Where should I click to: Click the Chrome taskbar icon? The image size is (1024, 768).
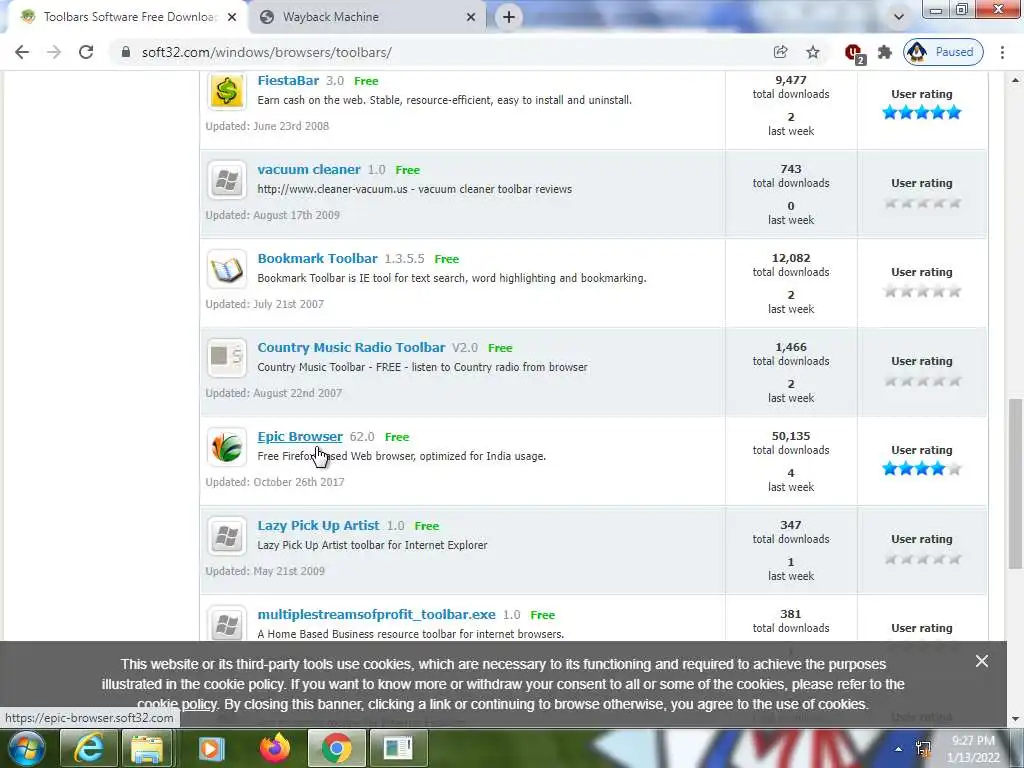(x=336, y=748)
